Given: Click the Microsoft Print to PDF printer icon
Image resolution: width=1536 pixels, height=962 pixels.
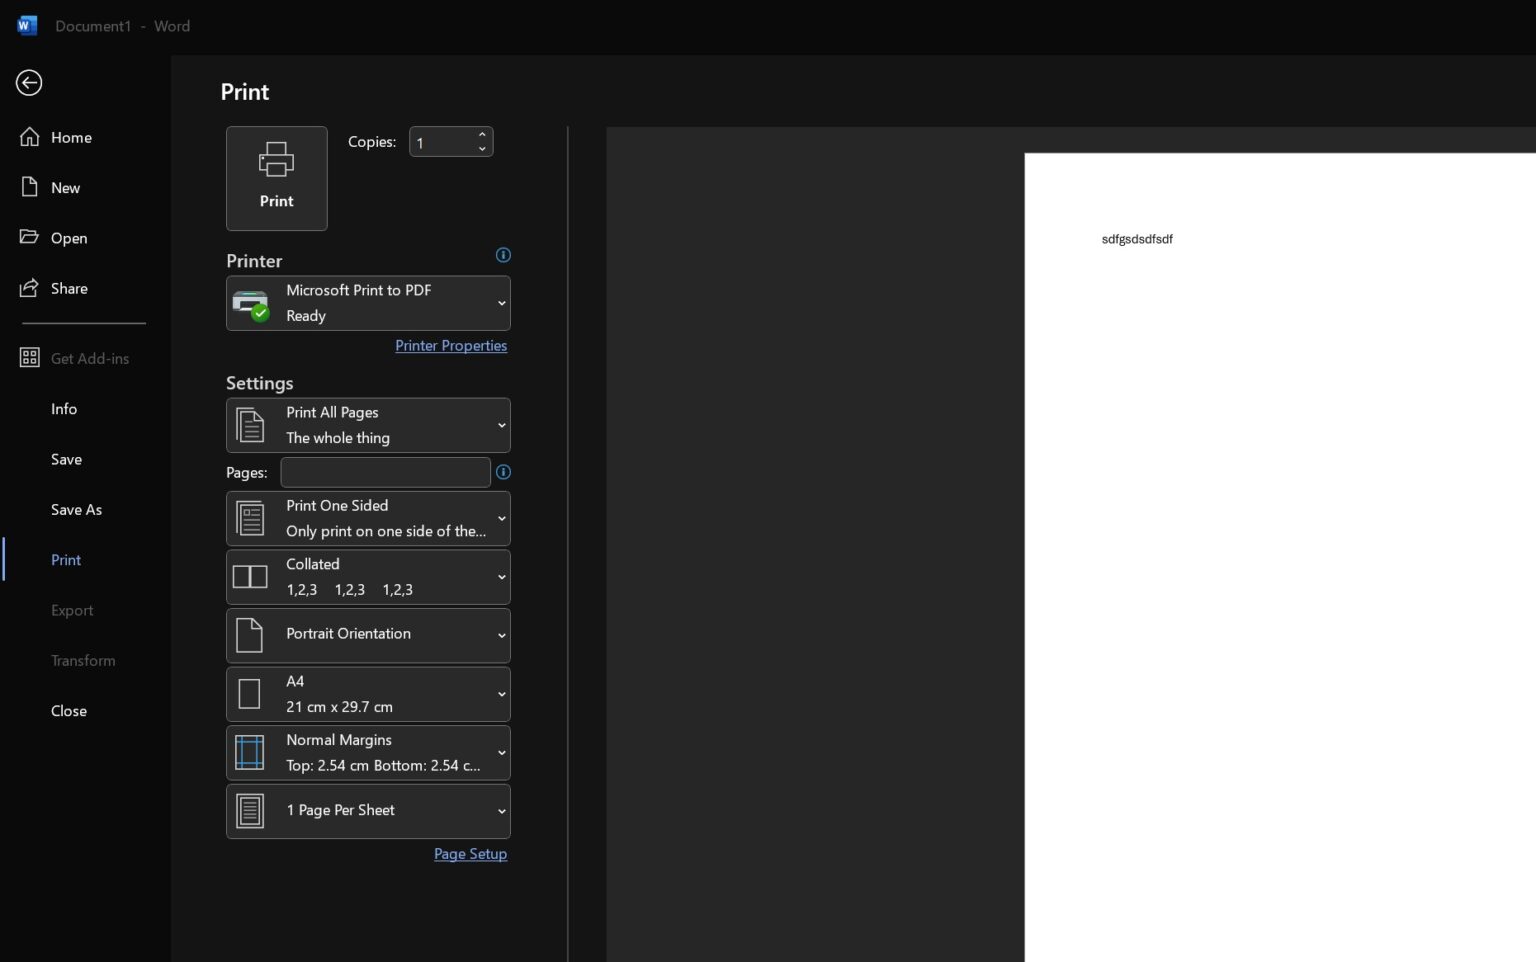Looking at the screenshot, I should pos(250,303).
